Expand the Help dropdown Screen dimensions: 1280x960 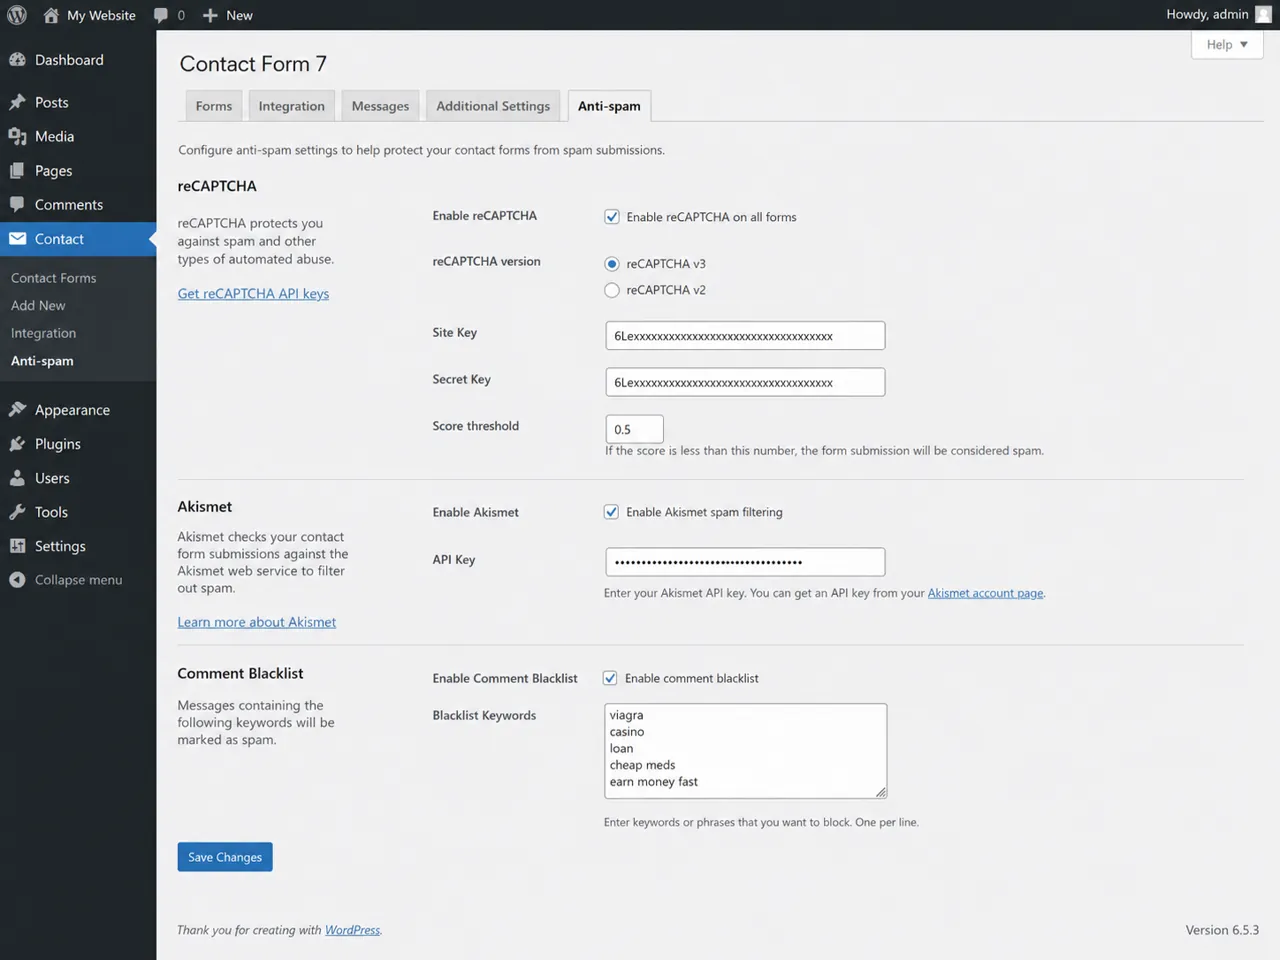pos(1227,45)
